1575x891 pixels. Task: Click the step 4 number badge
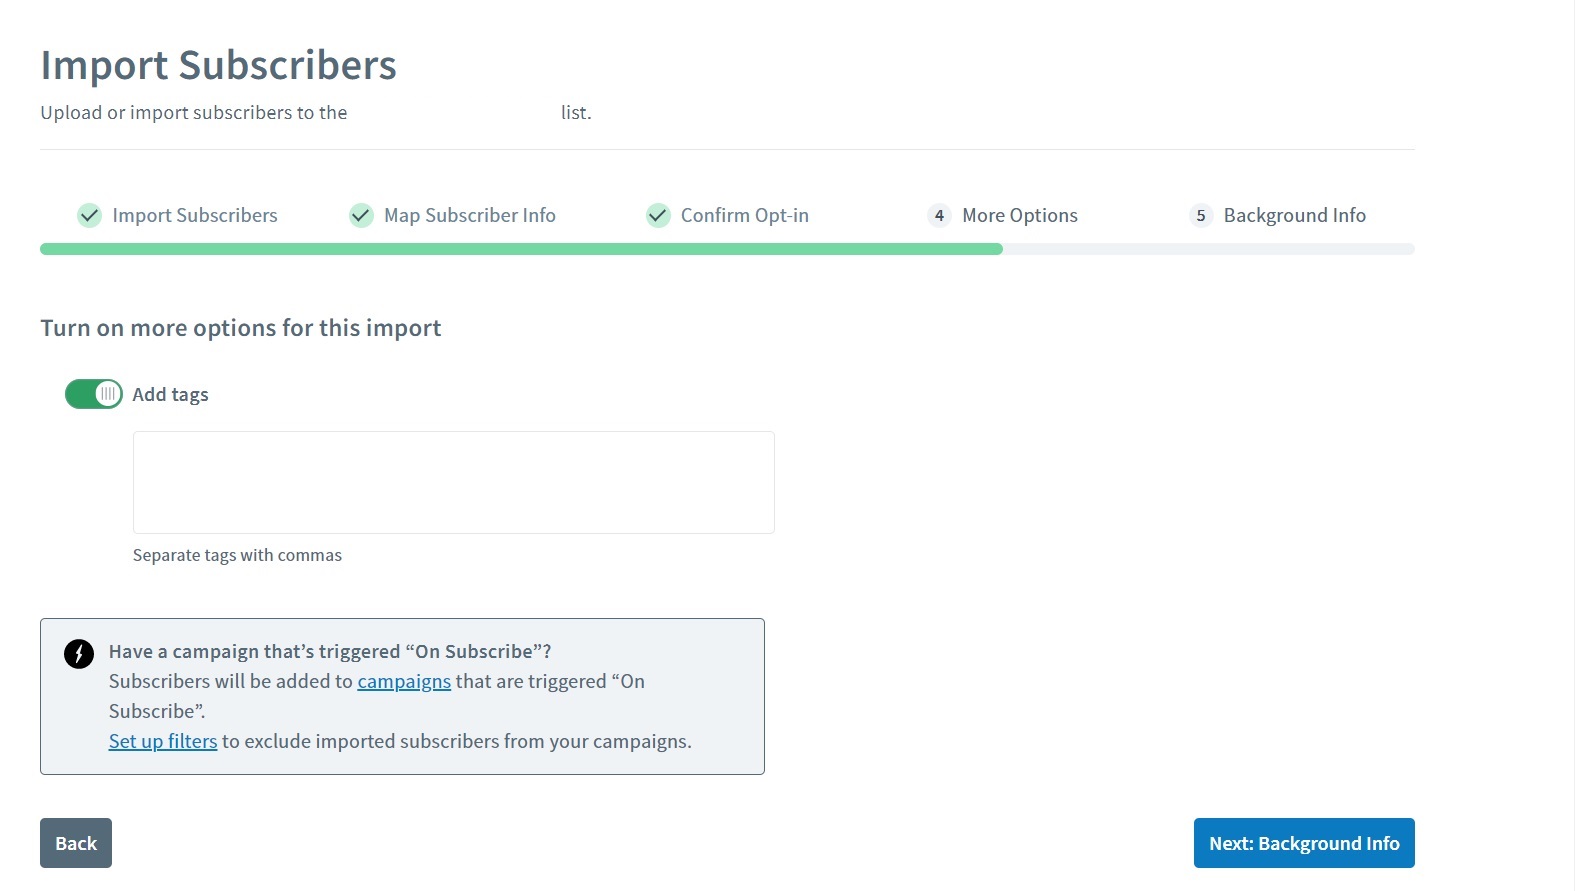point(939,215)
